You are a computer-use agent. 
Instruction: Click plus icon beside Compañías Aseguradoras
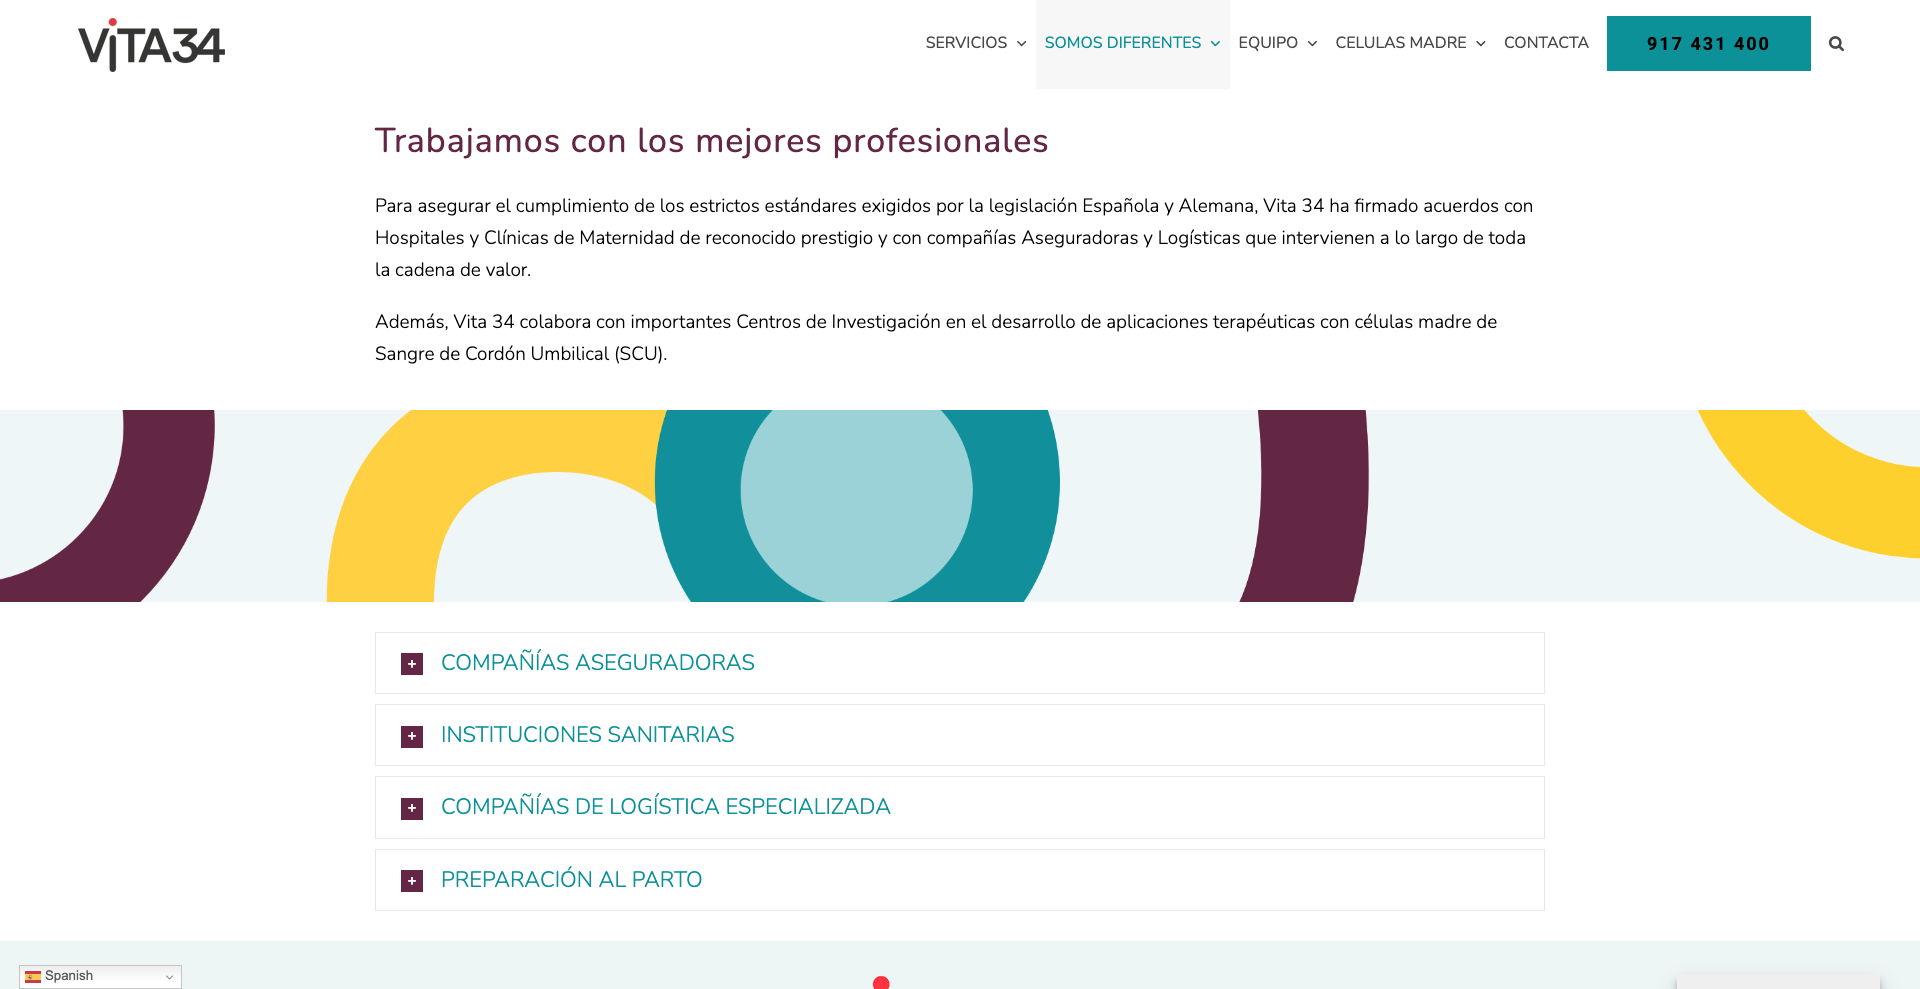pos(412,664)
